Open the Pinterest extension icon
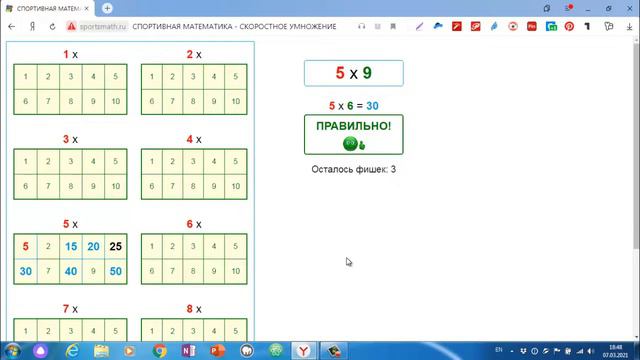The image size is (640, 360). point(569,27)
